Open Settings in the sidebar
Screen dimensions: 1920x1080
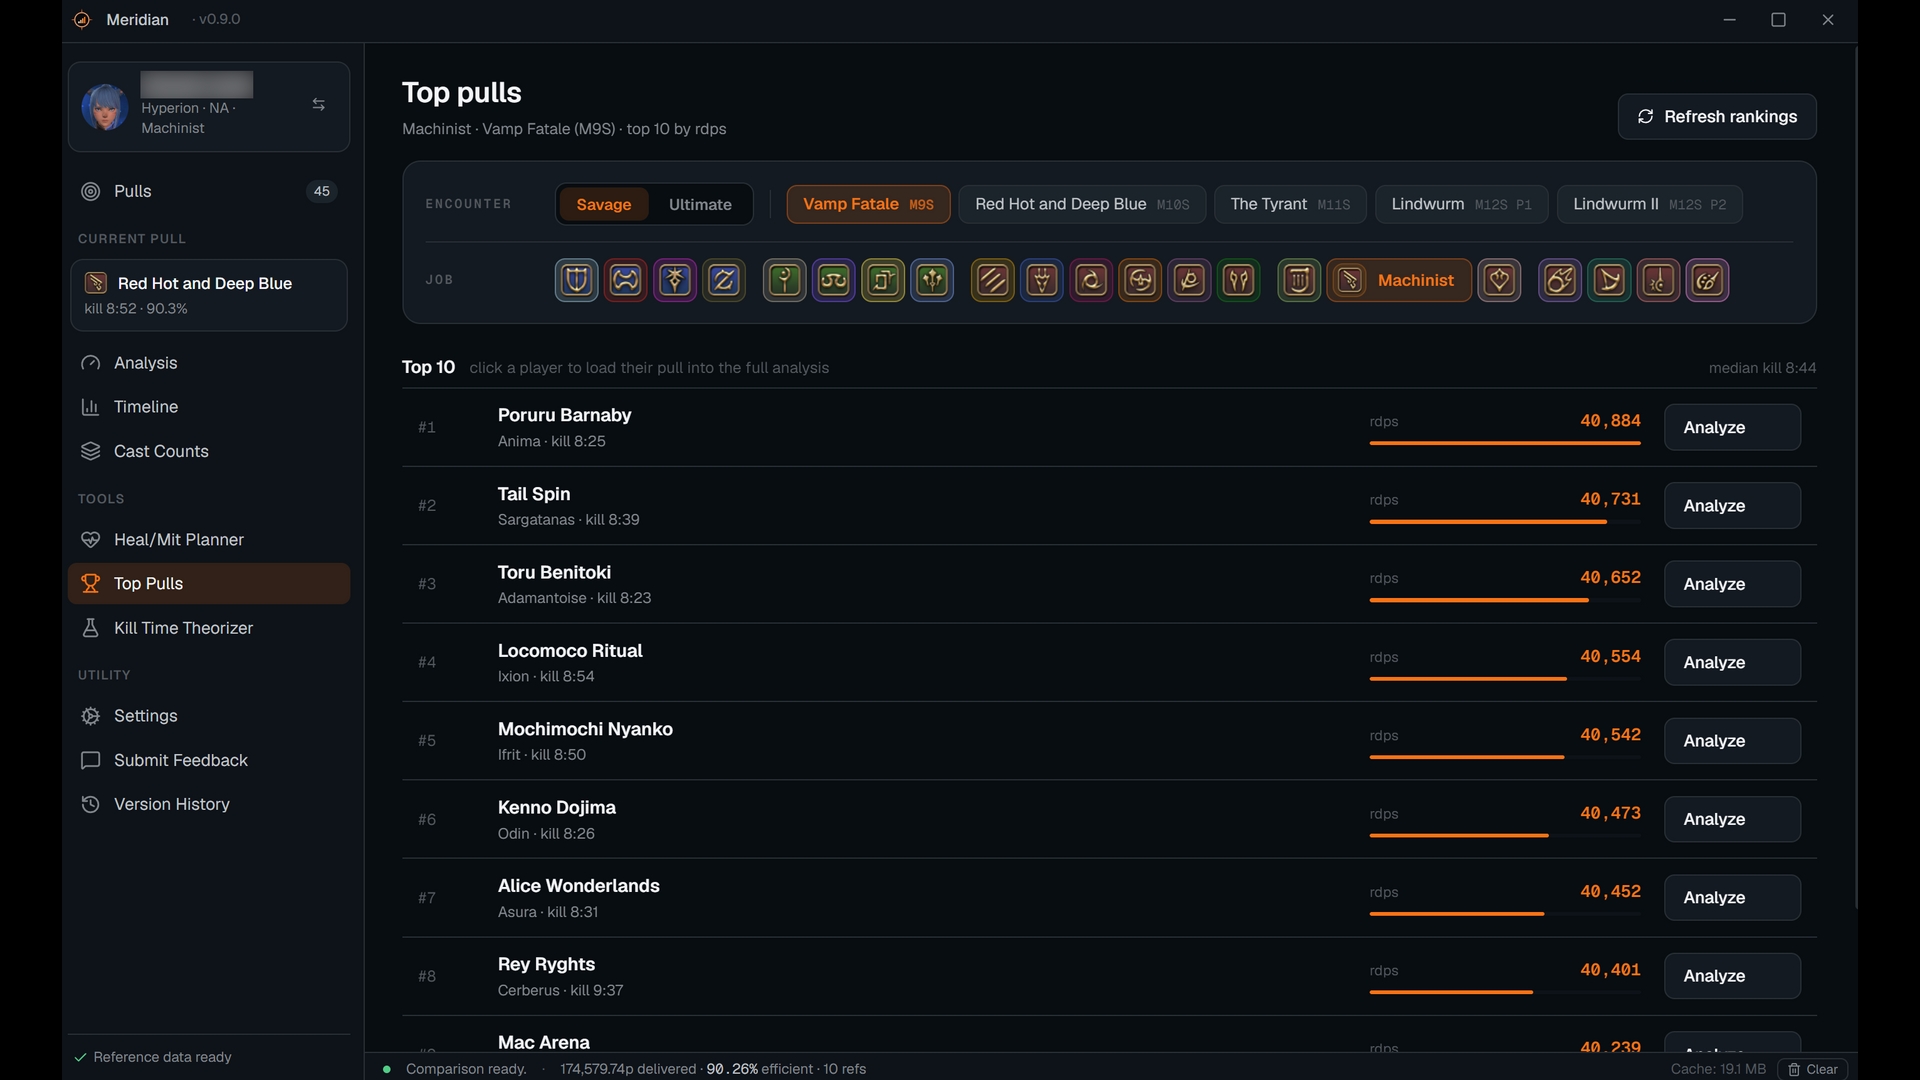coord(209,716)
